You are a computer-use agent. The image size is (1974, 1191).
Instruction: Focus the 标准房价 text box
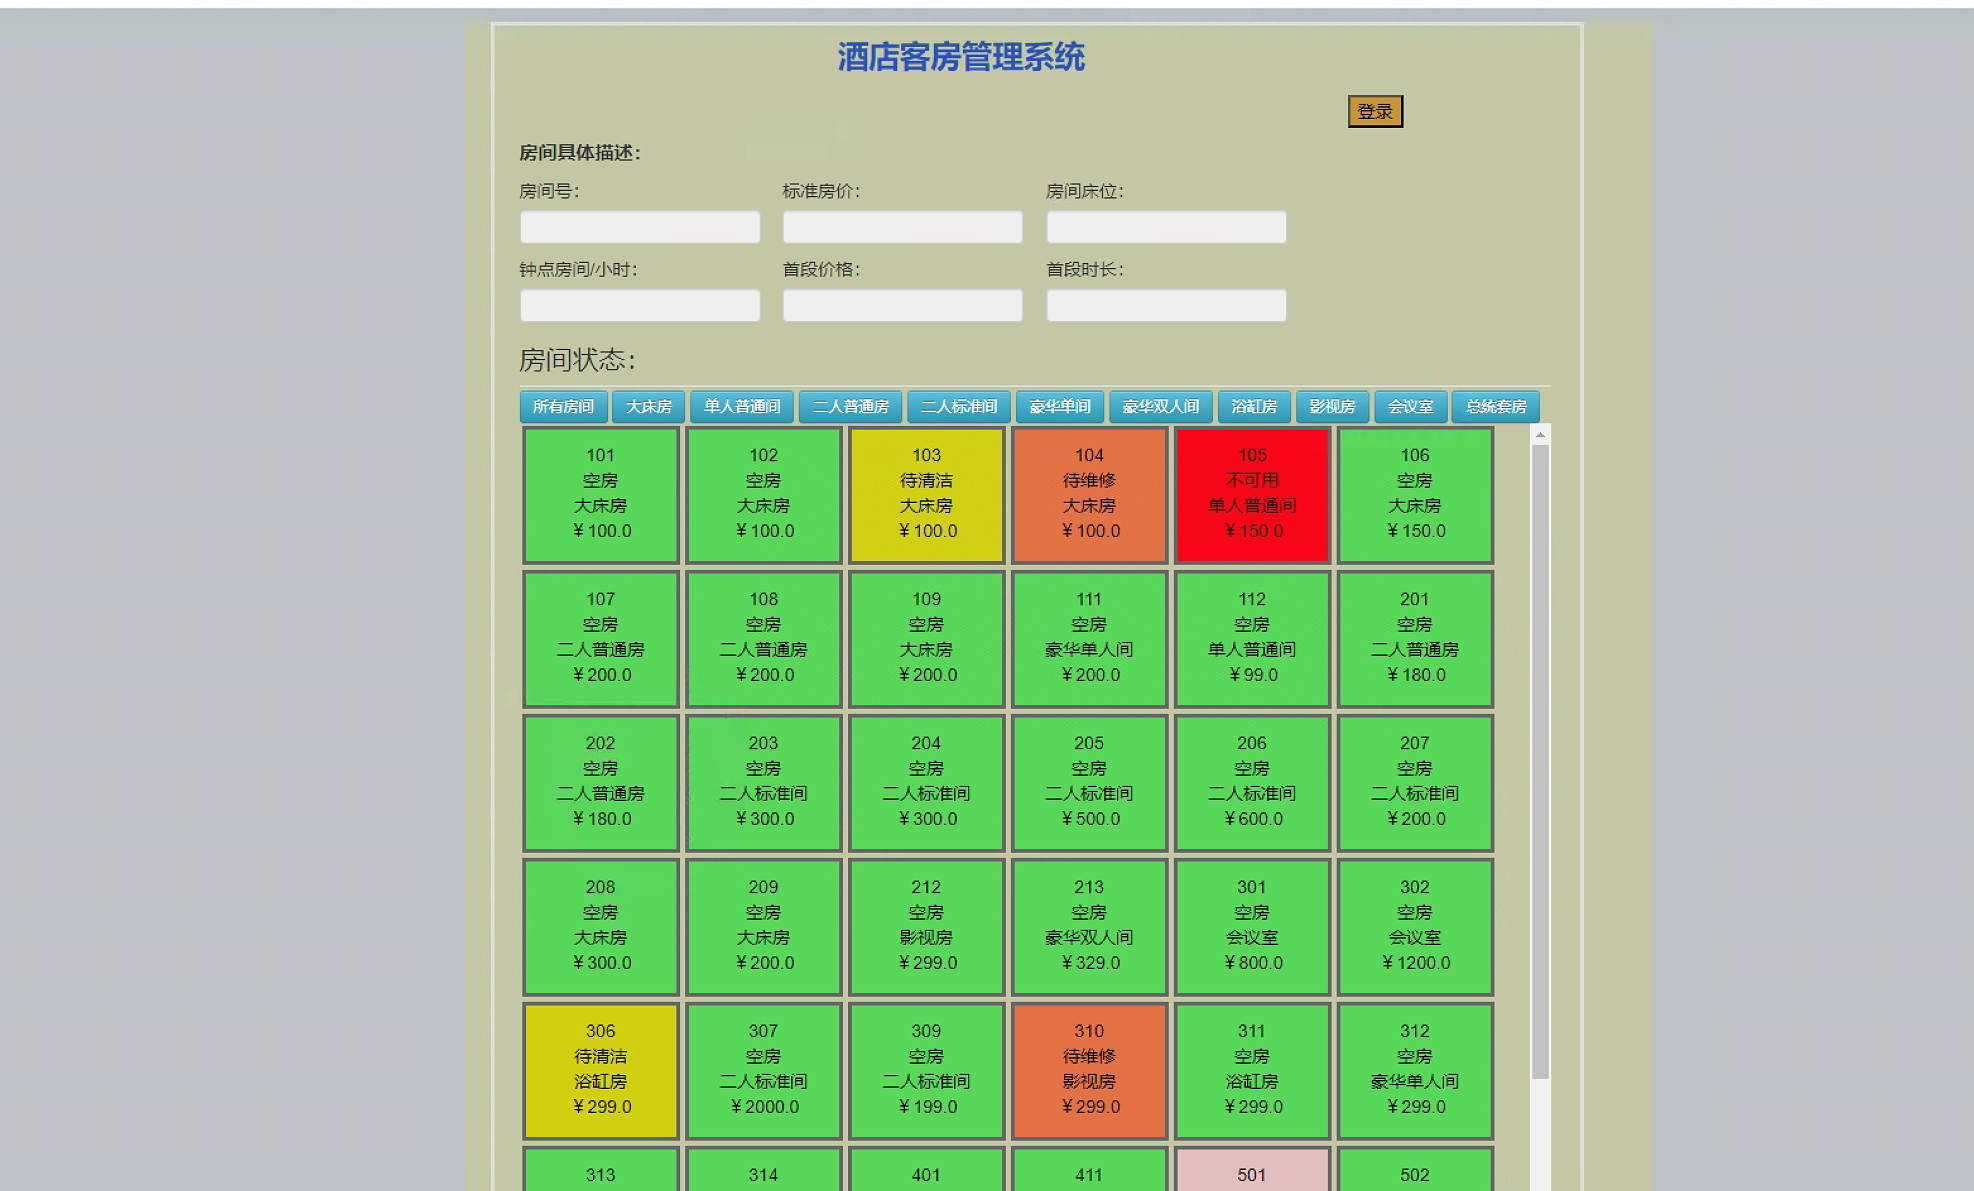[x=902, y=227]
